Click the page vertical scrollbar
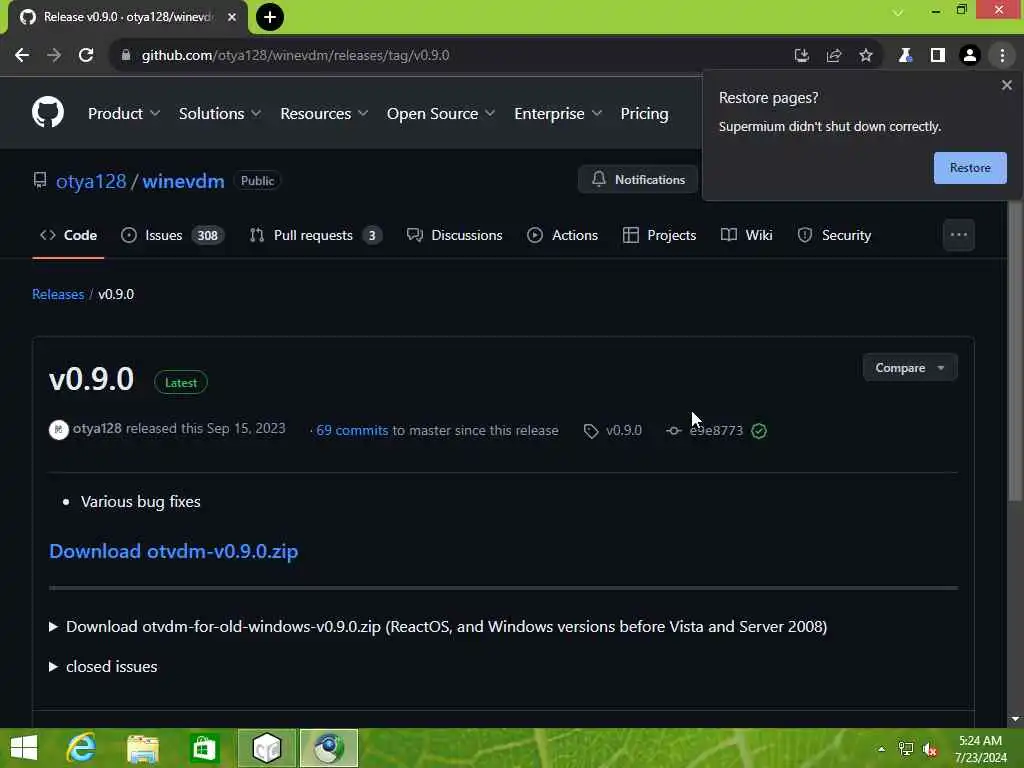Screen dimensions: 1024x768 click(1014, 351)
